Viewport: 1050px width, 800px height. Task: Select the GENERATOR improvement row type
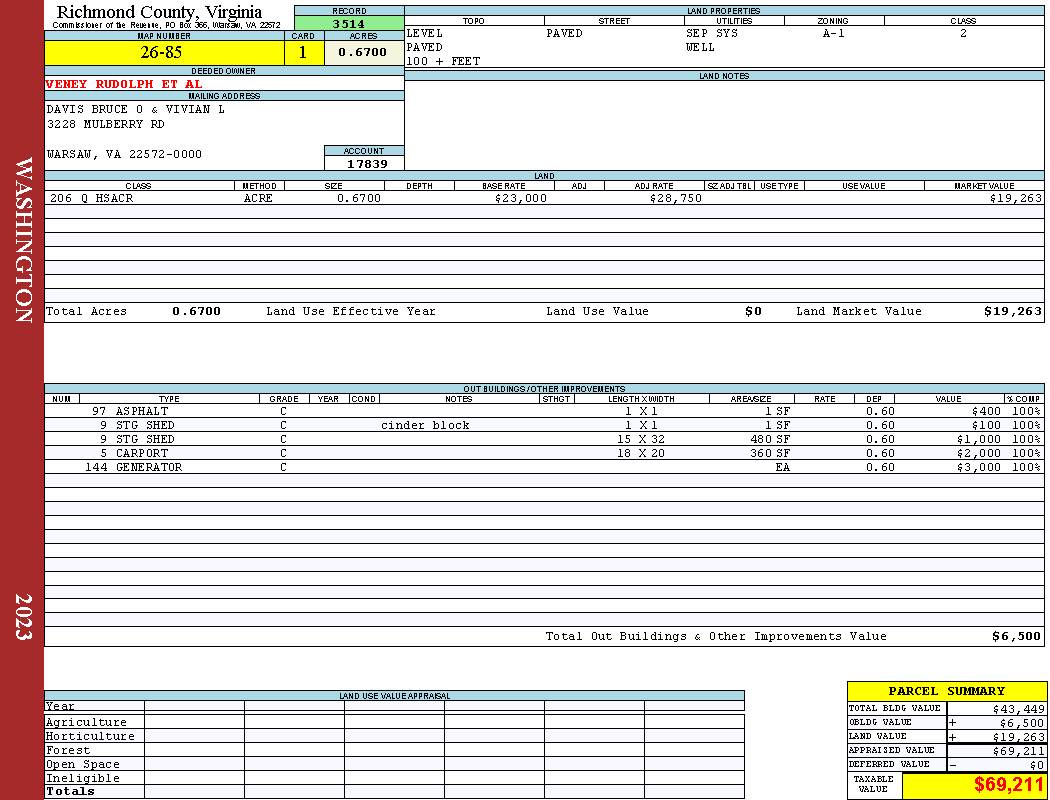point(149,467)
